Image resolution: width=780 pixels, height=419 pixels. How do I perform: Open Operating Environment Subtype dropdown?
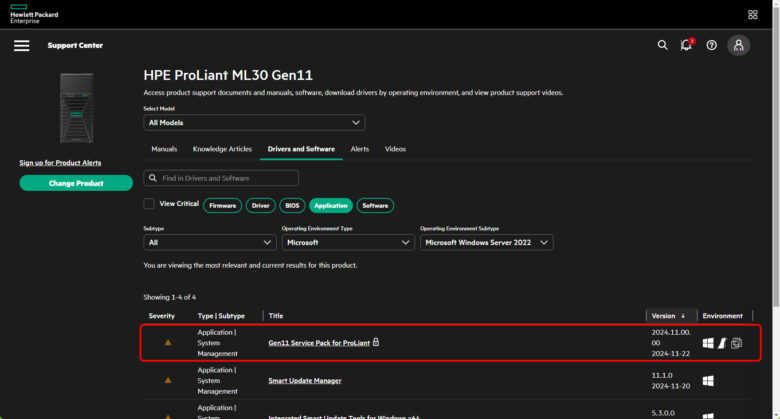click(486, 242)
